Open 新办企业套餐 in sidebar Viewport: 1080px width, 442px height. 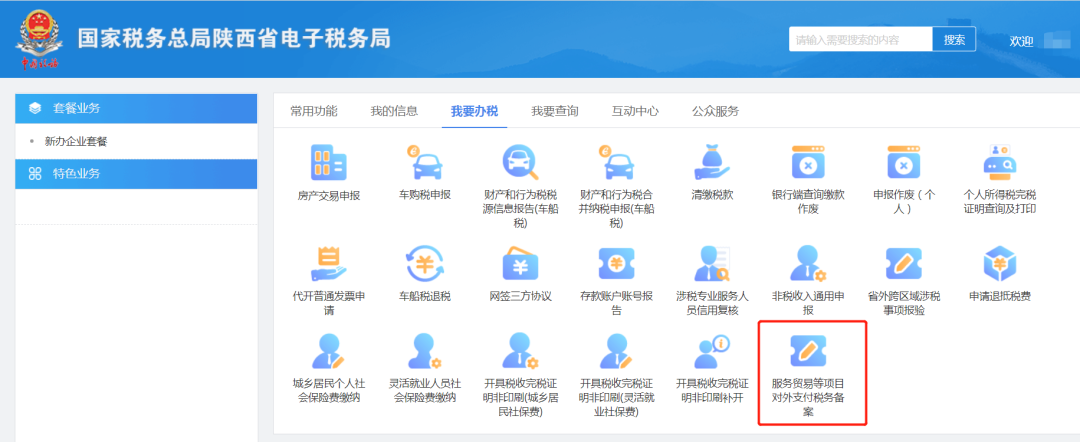(76, 142)
